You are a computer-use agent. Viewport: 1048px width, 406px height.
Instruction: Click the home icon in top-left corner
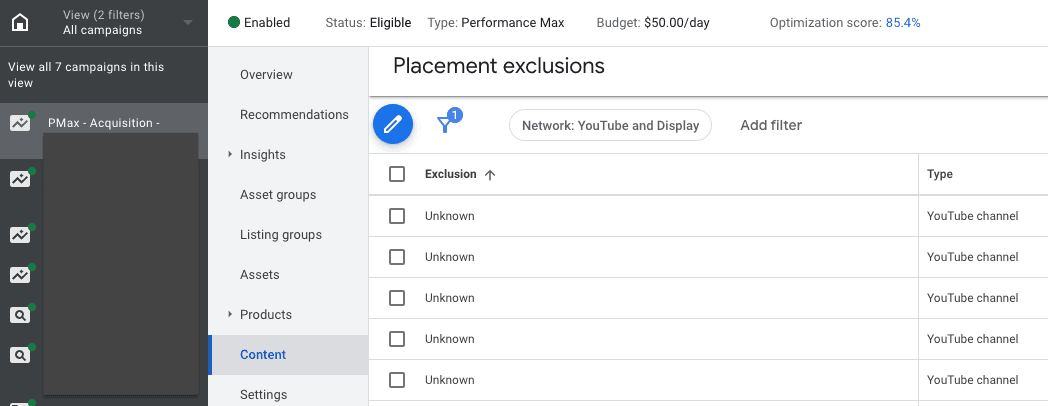click(19, 22)
